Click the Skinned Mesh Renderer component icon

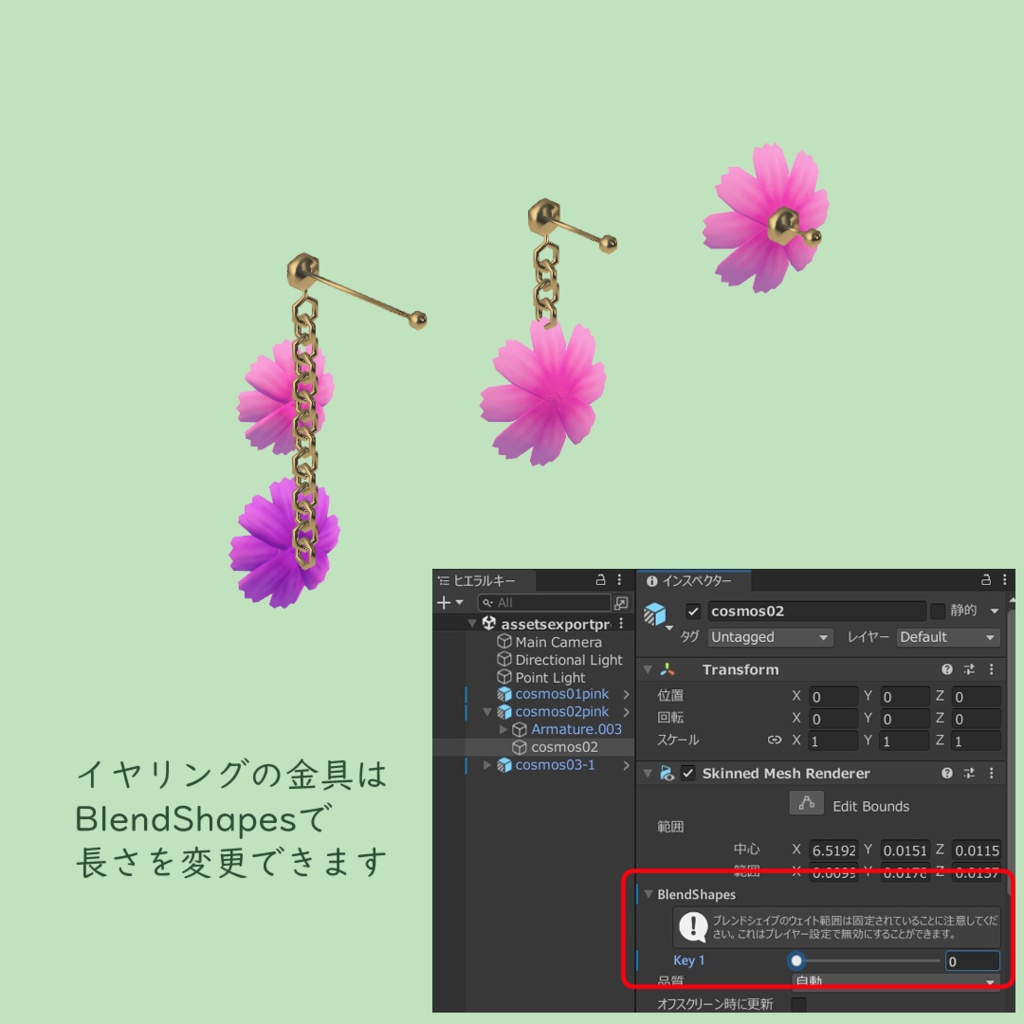pyautogui.click(x=668, y=774)
